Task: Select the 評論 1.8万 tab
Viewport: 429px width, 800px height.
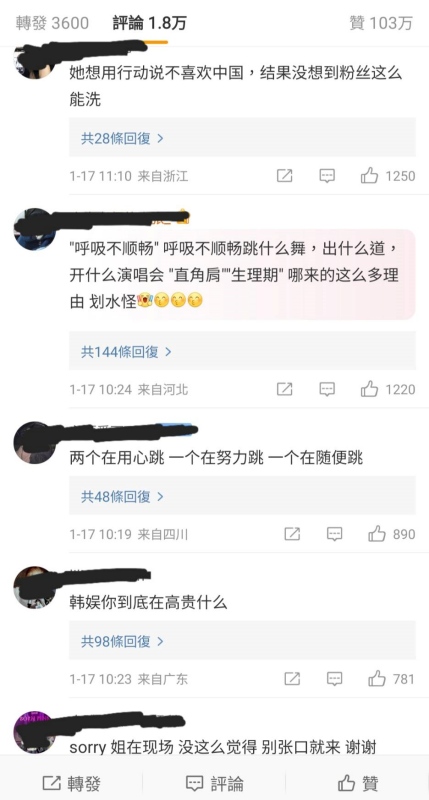Action: (x=149, y=23)
